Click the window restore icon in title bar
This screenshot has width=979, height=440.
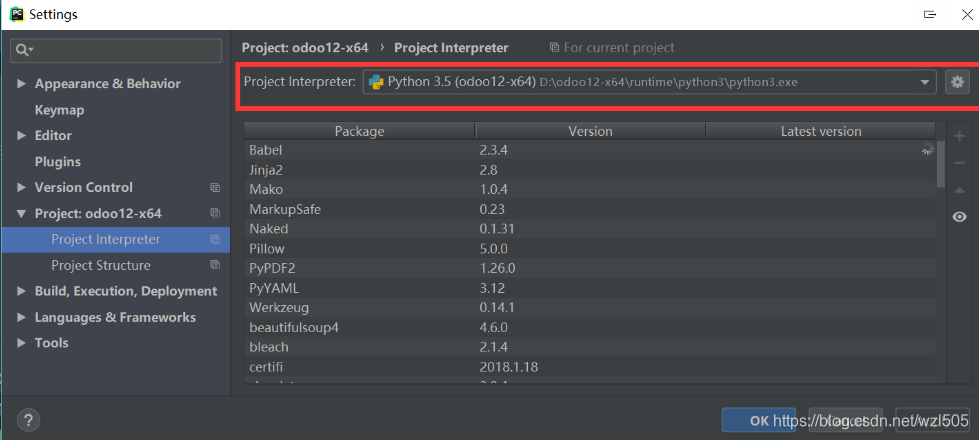coord(930,14)
